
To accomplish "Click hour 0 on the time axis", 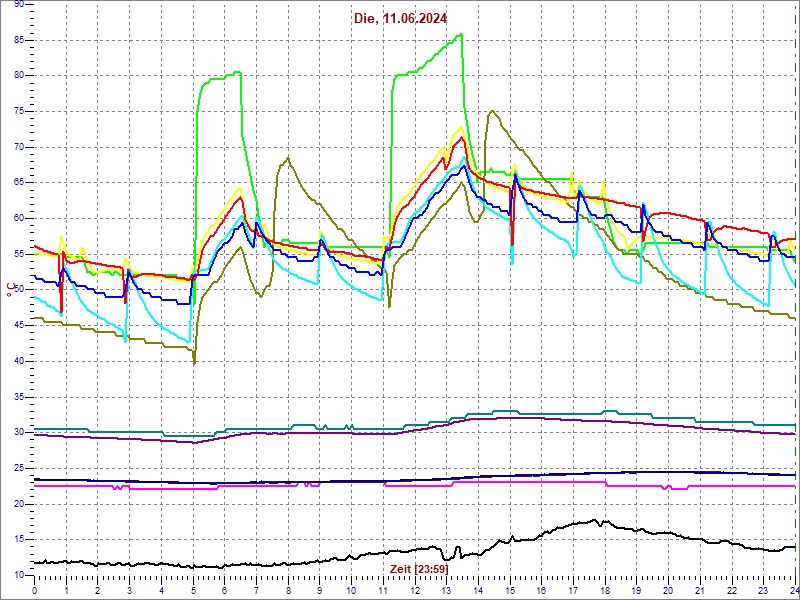I will tap(35, 589).
